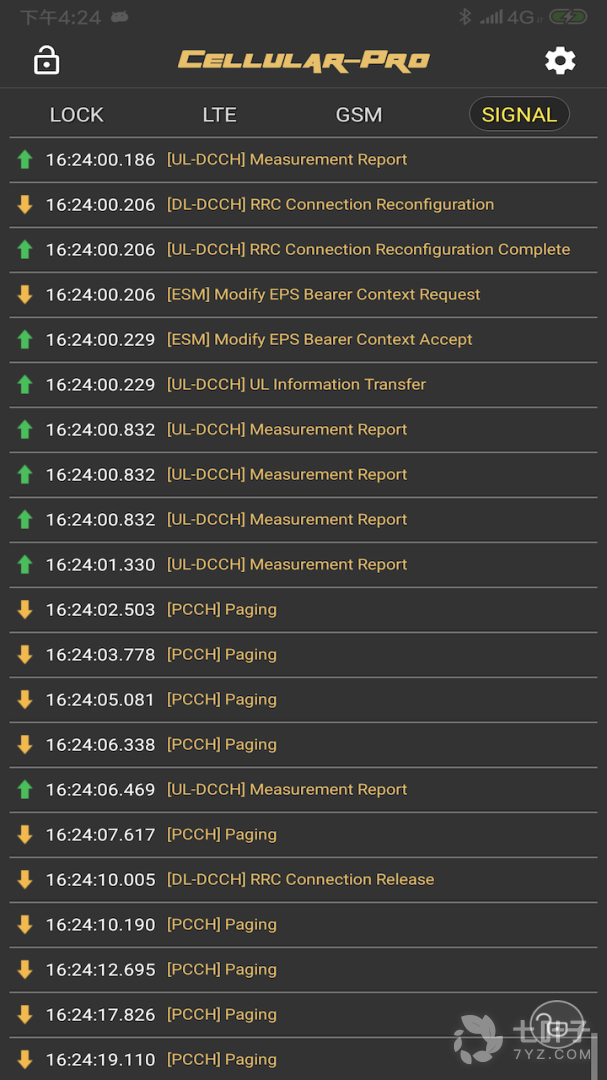
Task: Select the UL Information Transfer message
Action: point(296,385)
